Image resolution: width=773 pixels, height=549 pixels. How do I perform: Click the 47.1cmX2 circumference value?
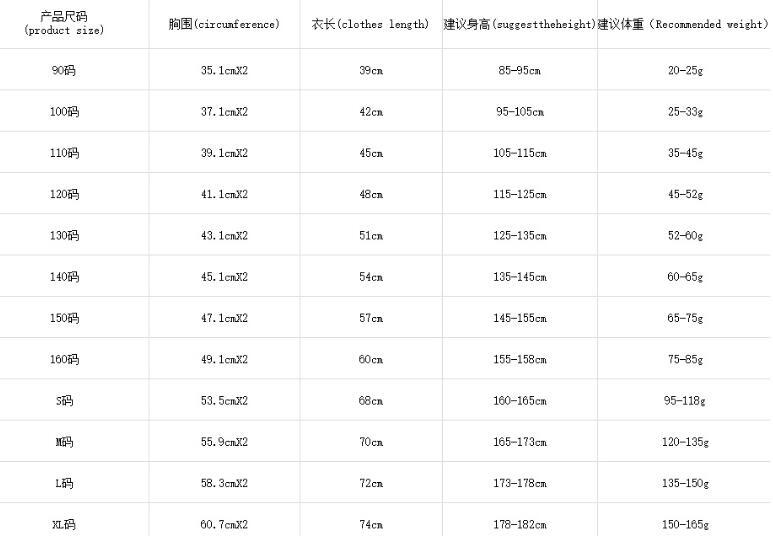point(224,318)
